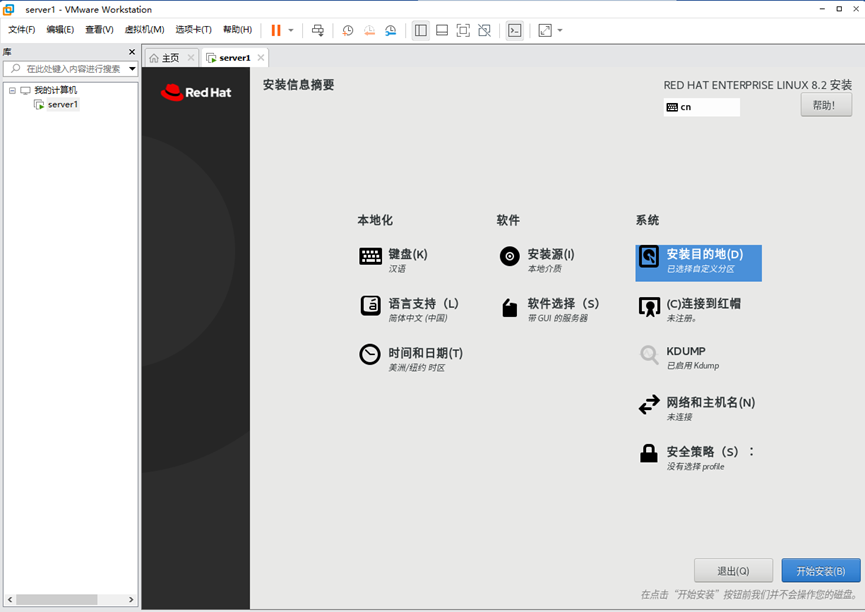The image size is (865, 612).
Task: Select 我的计算机 in the library
Action: [x=56, y=91]
